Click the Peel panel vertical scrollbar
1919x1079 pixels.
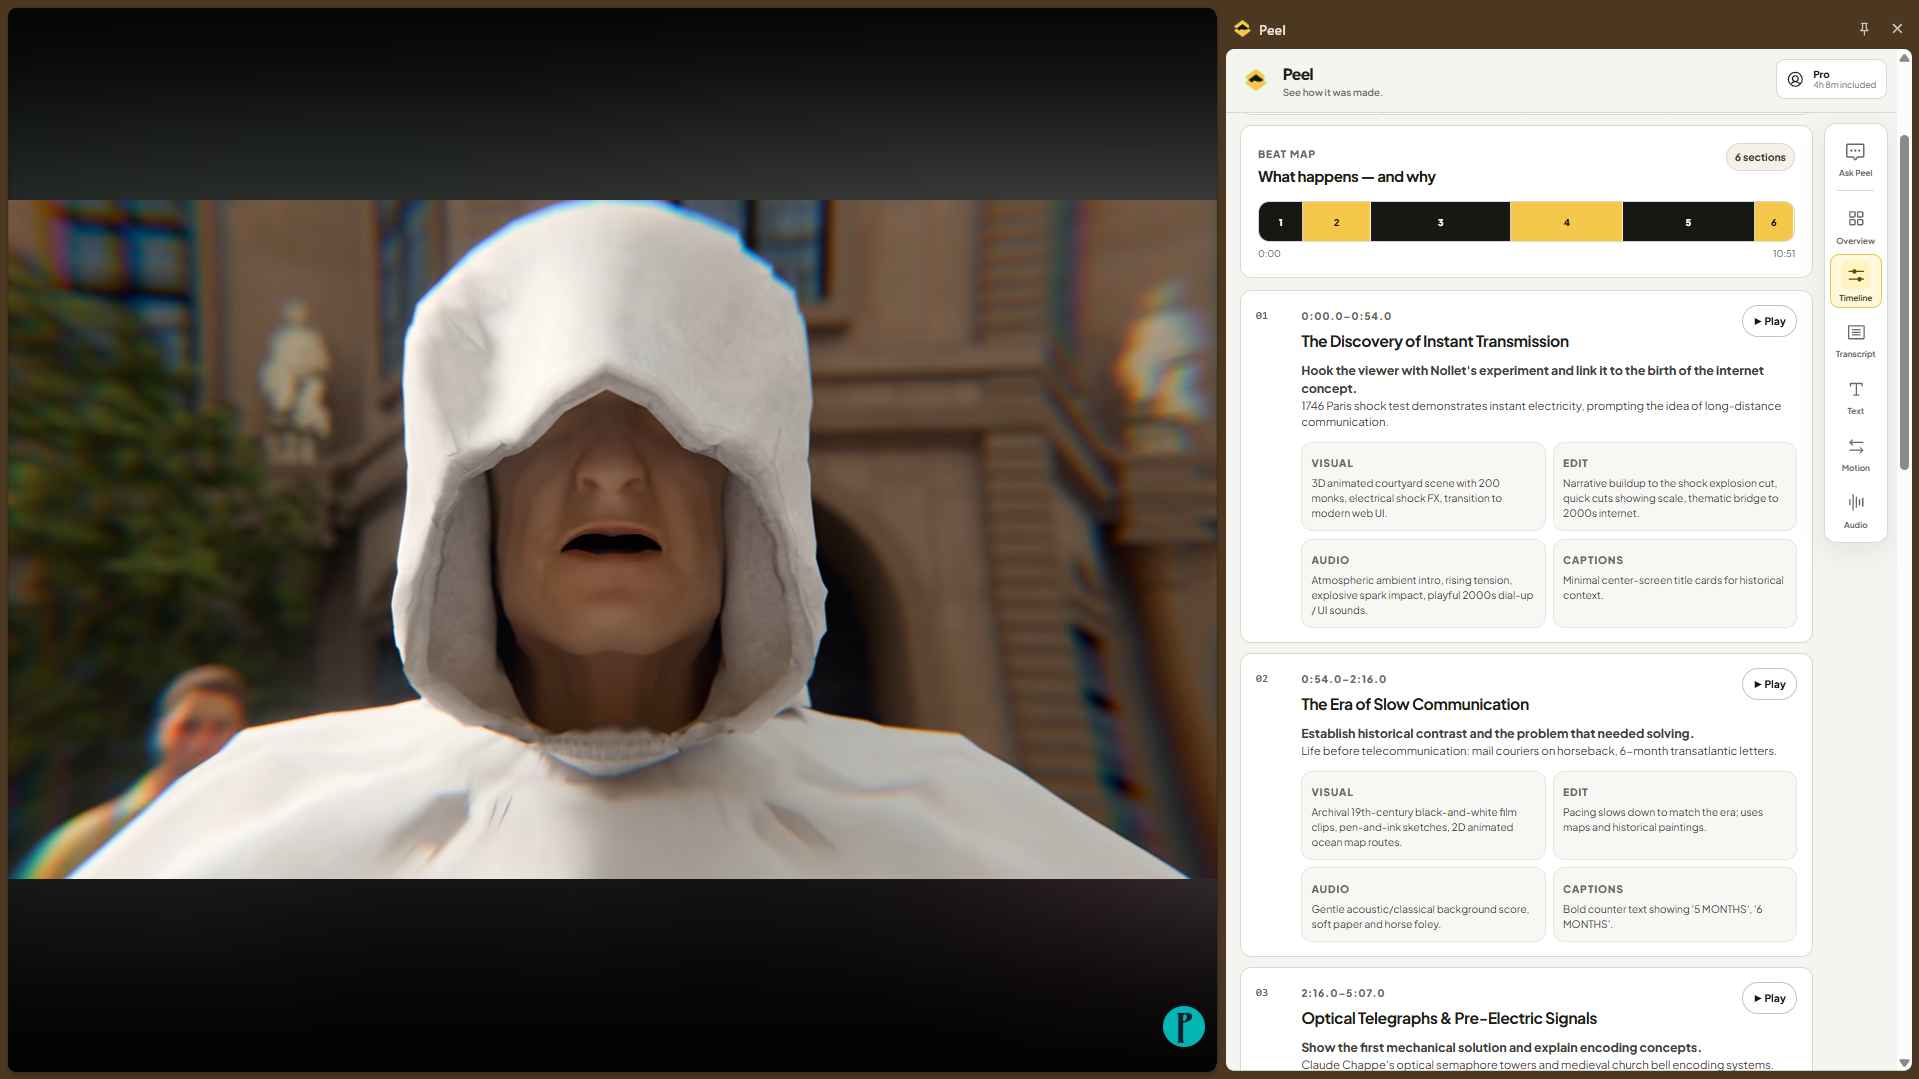1904,302
